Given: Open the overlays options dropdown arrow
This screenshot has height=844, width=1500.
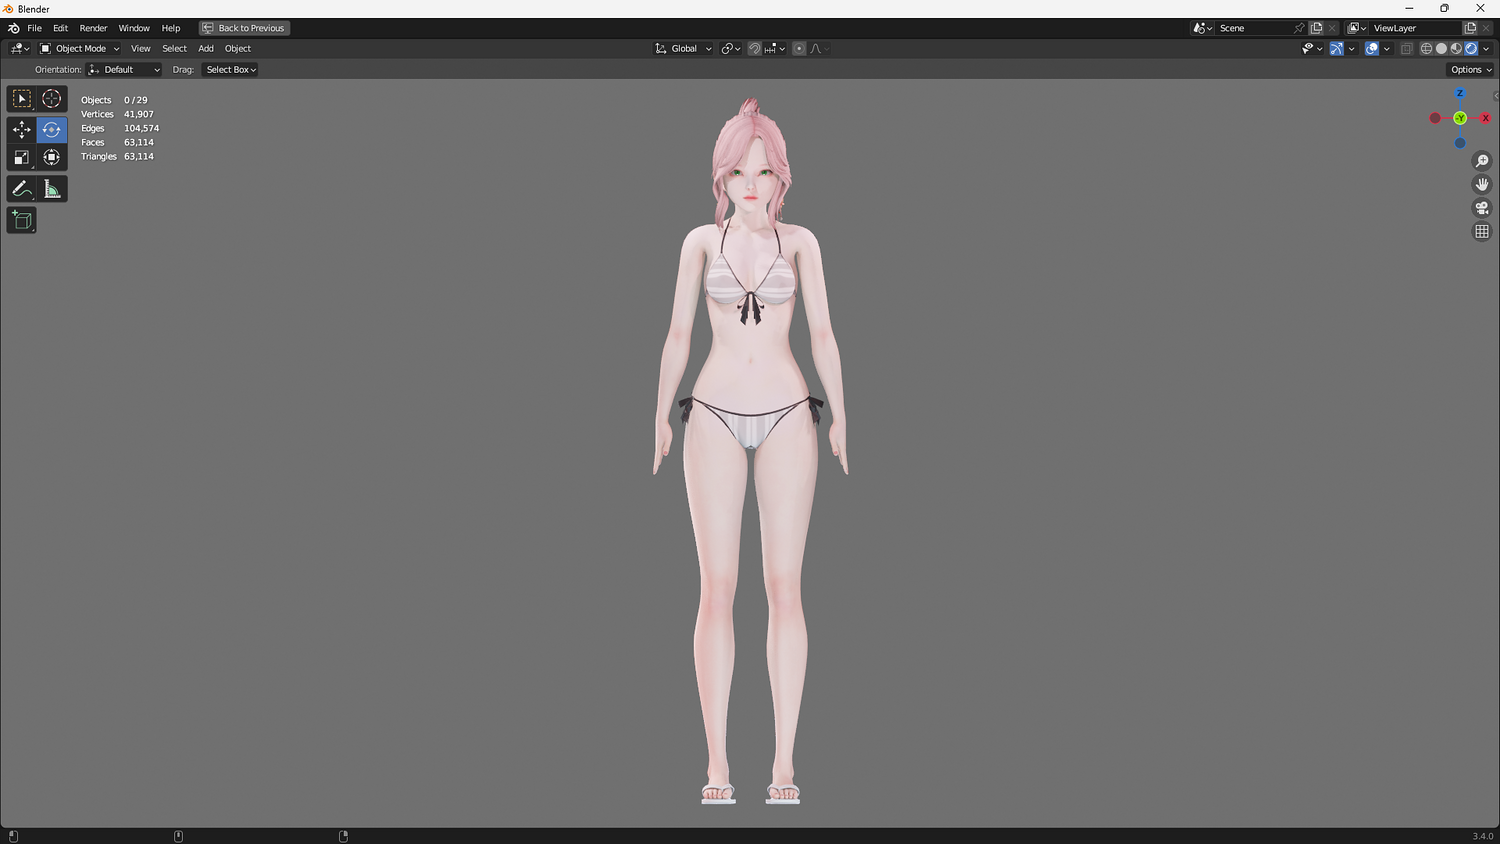Looking at the screenshot, I should tap(1386, 48).
